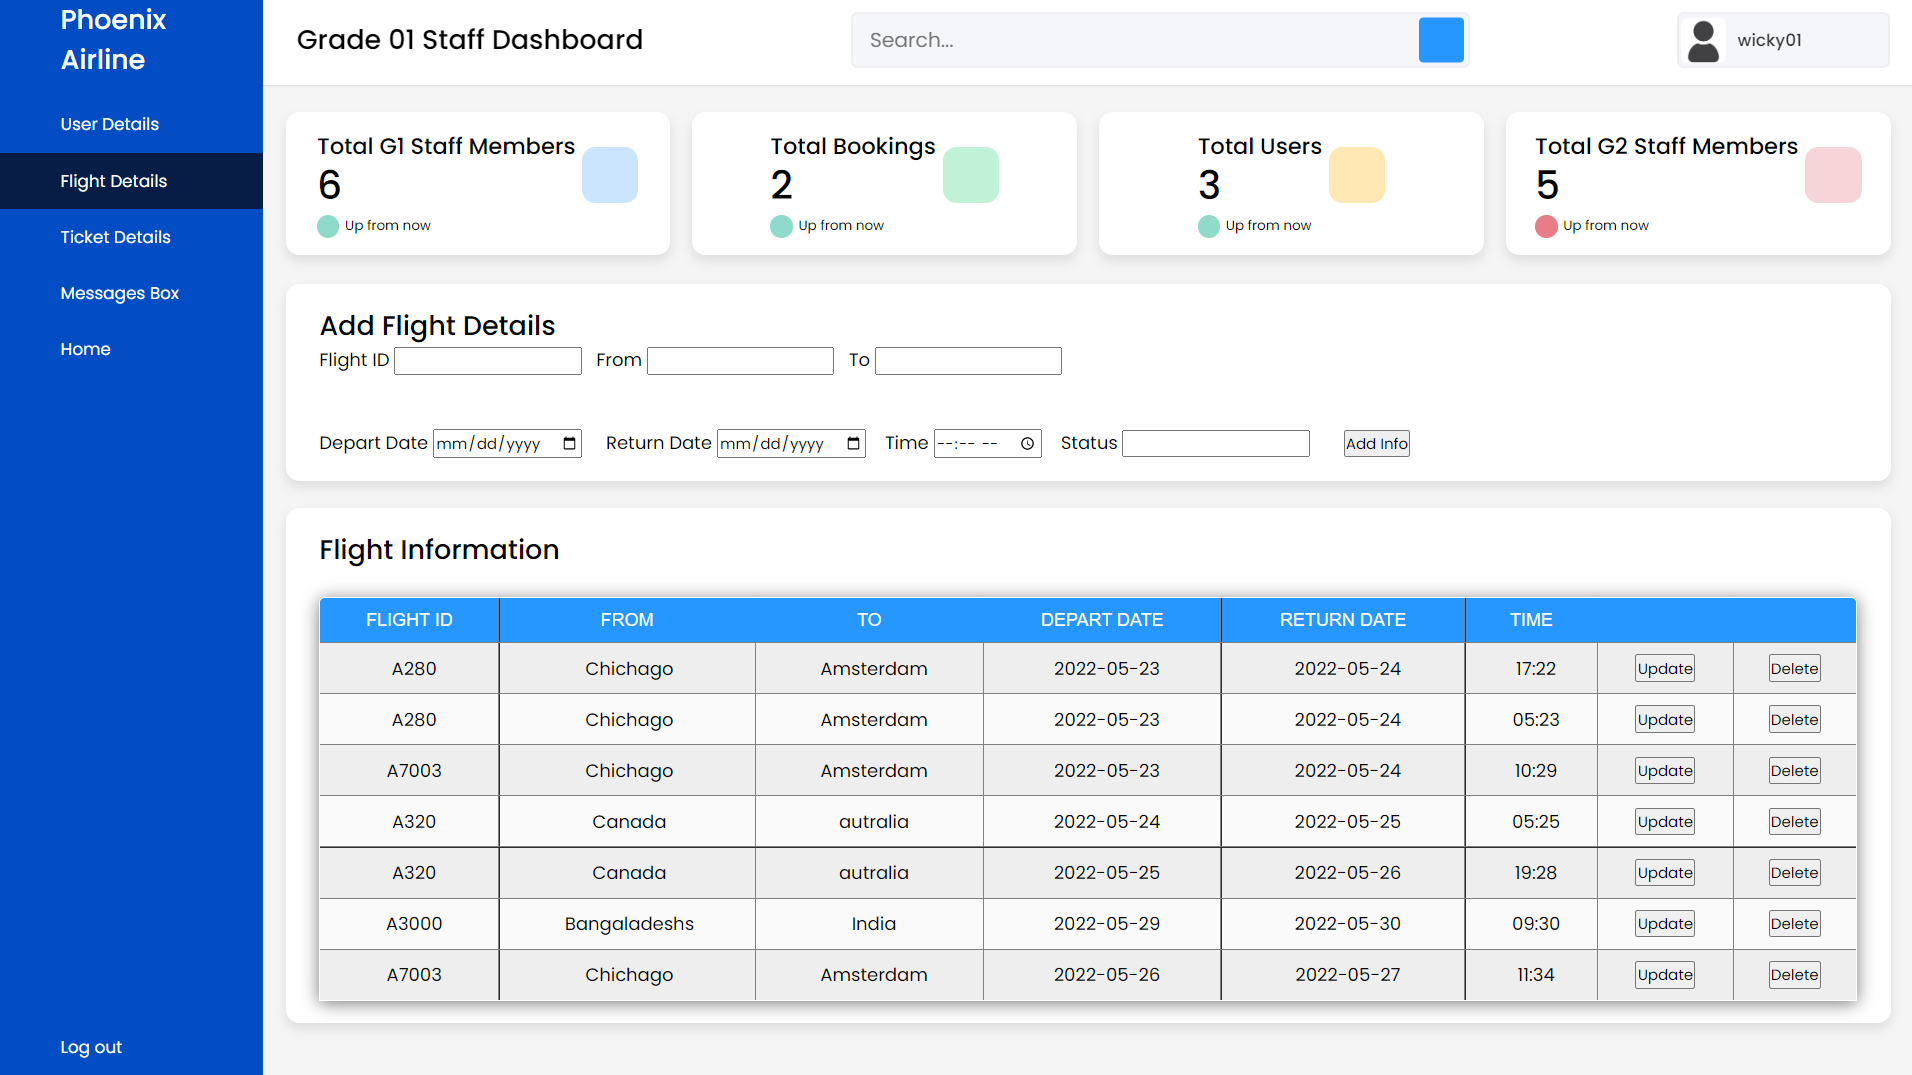Delete the A7003 flight at 11:34
Screen dimensions: 1912x1075
1794,975
